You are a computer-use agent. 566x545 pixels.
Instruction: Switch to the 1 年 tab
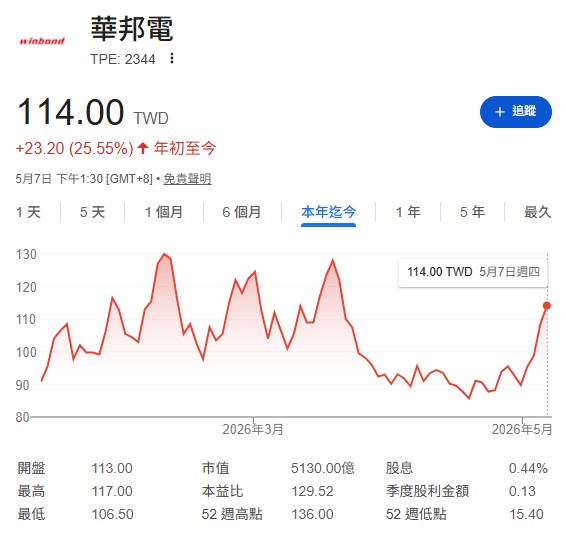click(408, 212)
